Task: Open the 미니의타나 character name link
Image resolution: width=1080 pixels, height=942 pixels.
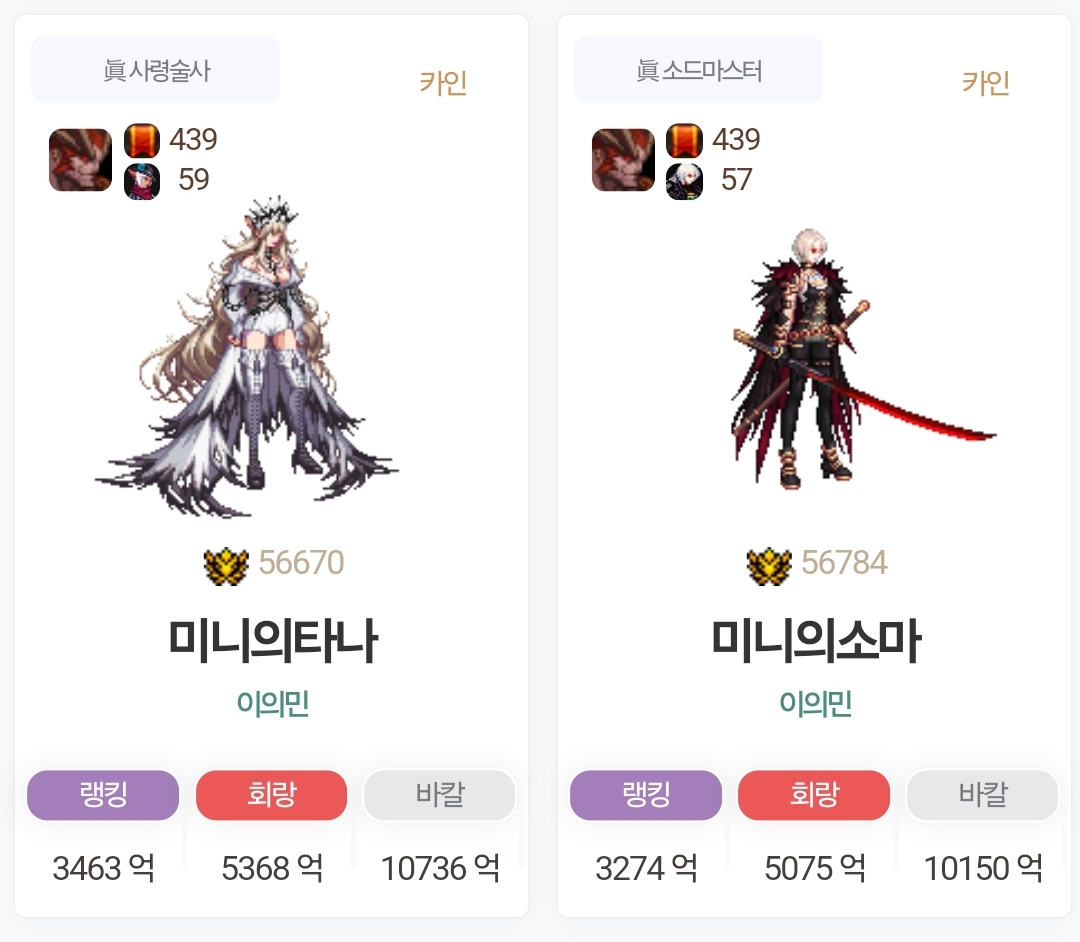Action: point(273,641)
